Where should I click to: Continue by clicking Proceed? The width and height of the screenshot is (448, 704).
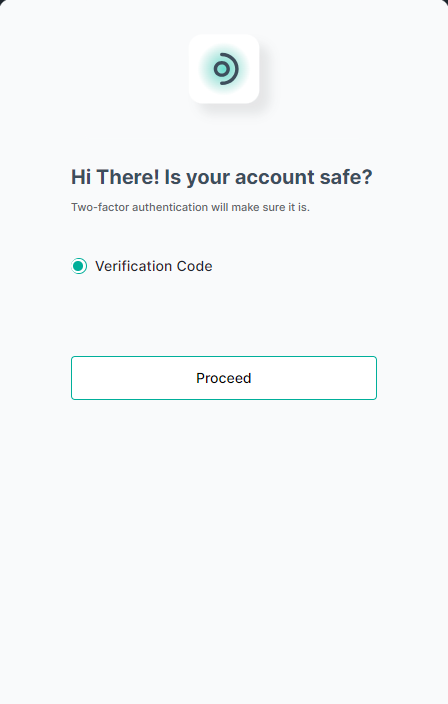[x=224, y=378]
